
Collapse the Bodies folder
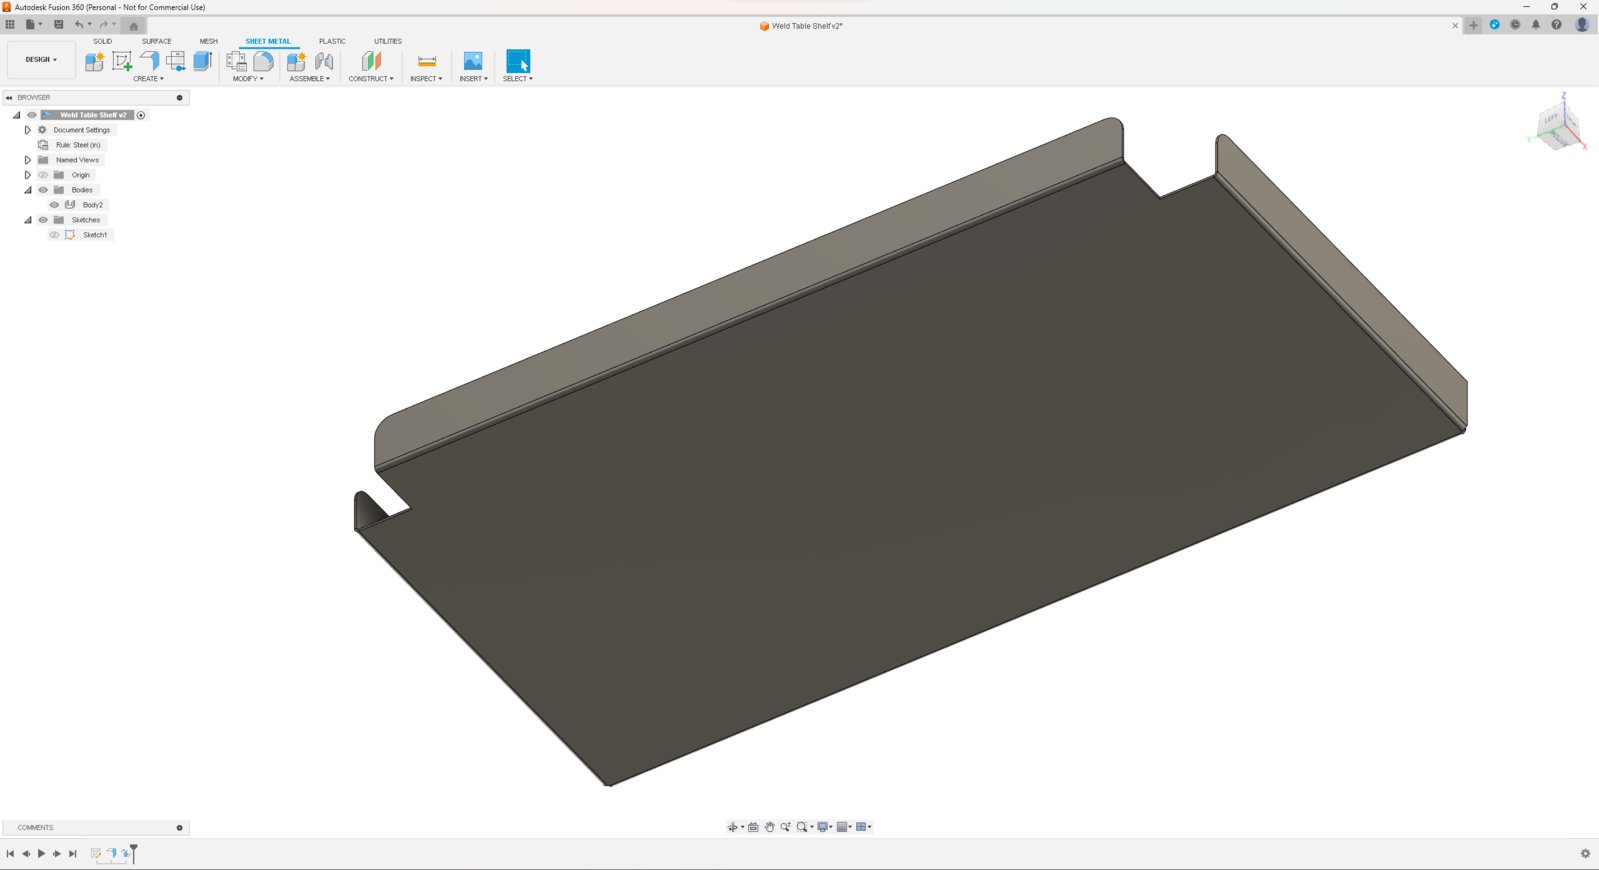click(x=27, y=190)
